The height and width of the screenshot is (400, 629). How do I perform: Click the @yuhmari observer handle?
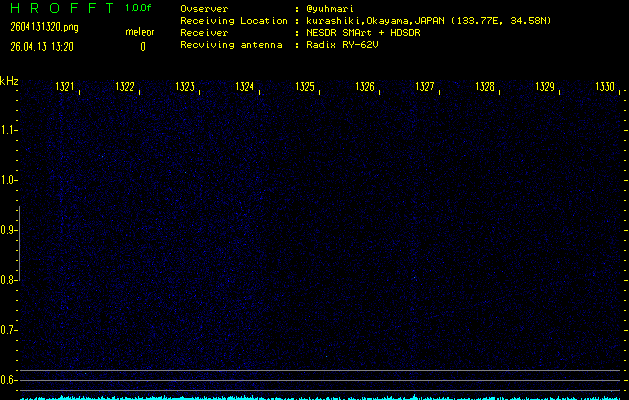point(329,9)
